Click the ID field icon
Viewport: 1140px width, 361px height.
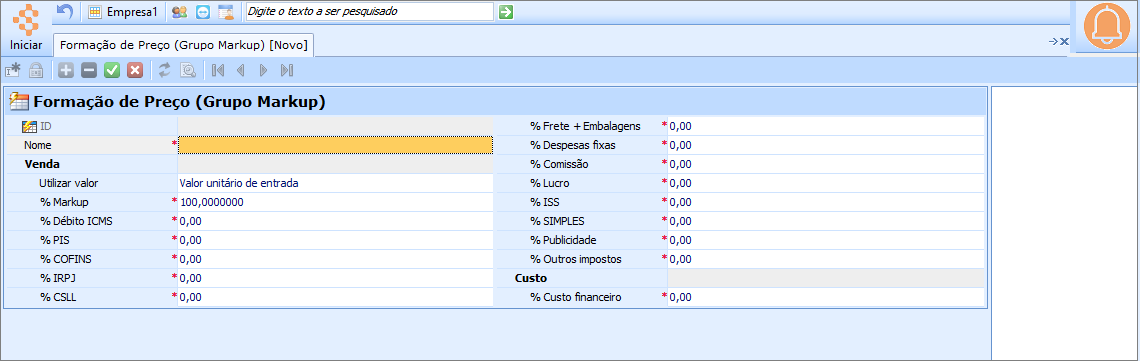point(29,126)
